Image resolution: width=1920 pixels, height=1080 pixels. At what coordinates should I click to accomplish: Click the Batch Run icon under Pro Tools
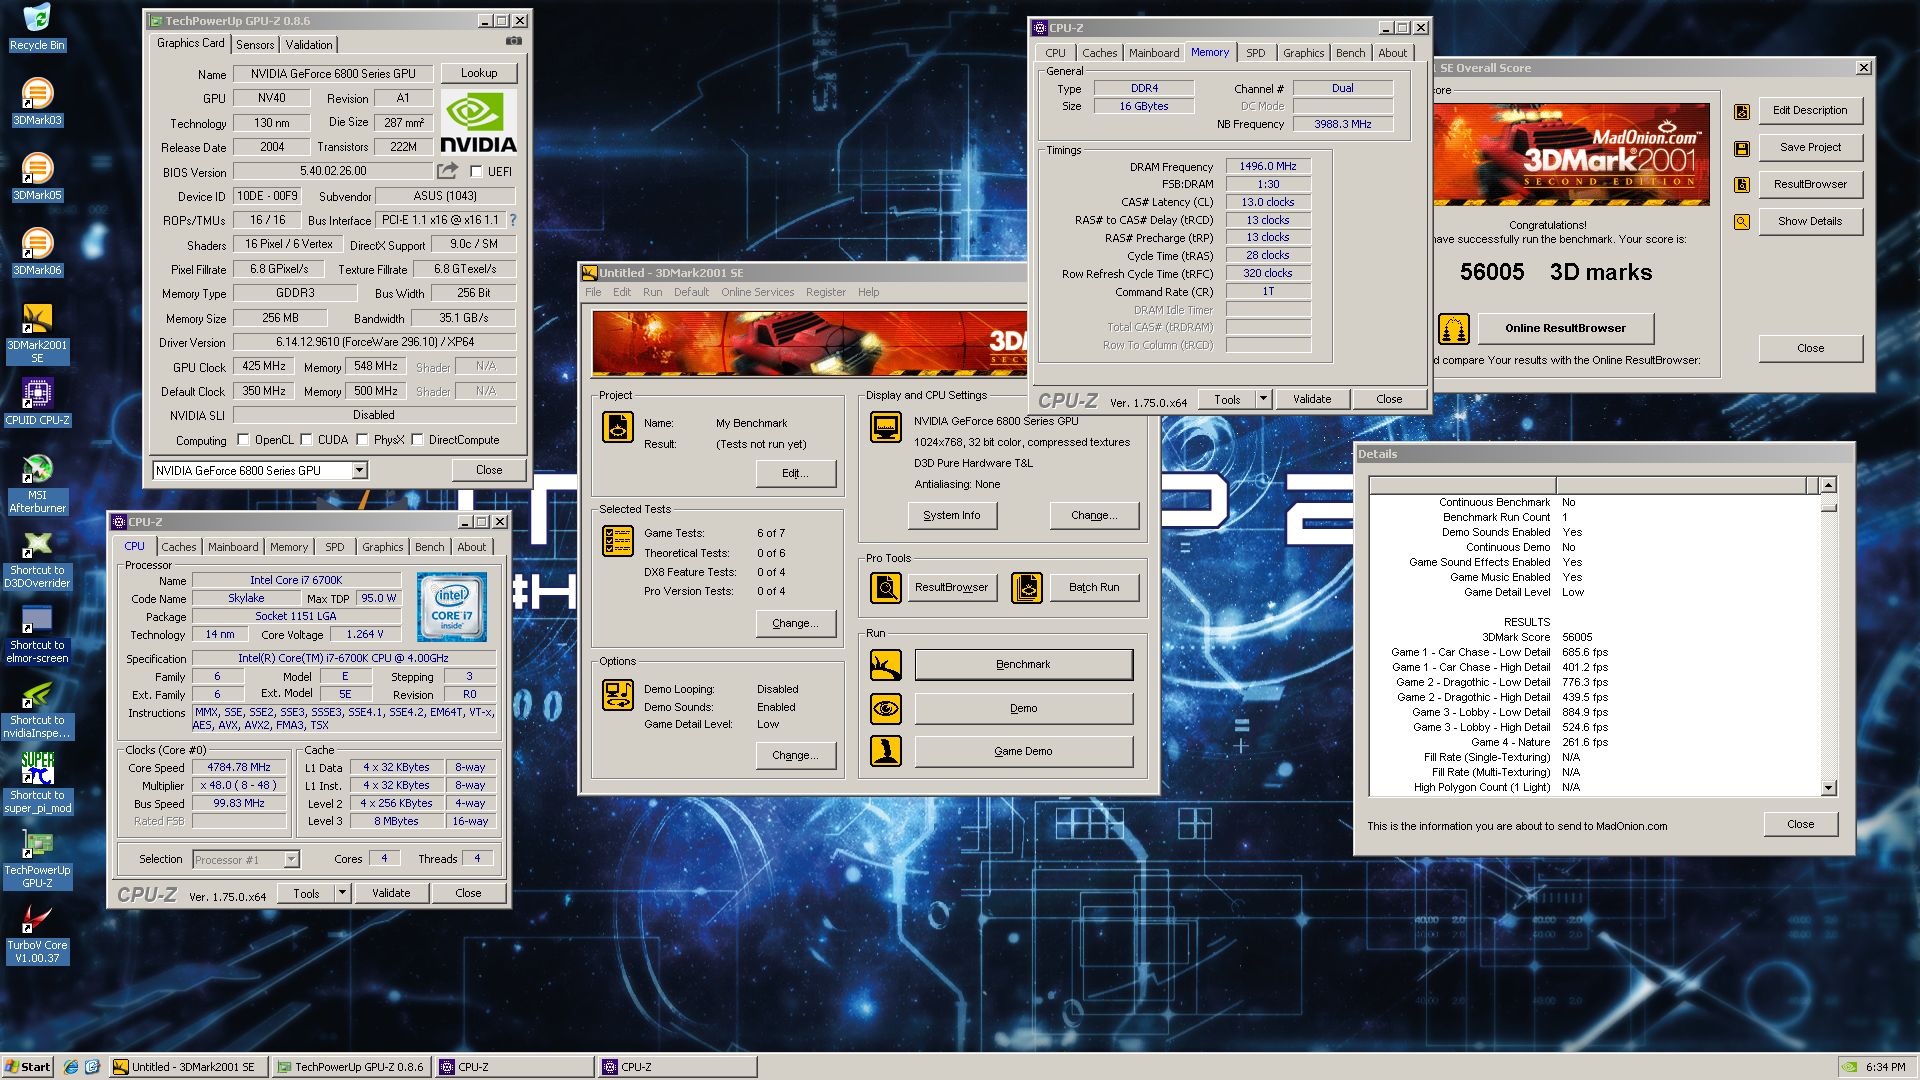coord(1026,588)
